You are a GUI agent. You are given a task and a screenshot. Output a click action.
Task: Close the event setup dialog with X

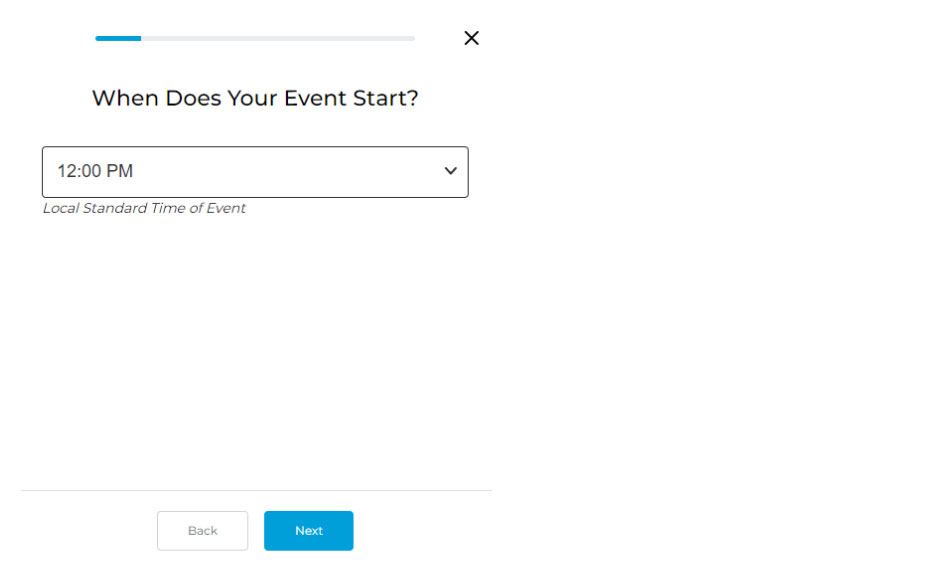point(471,38)
